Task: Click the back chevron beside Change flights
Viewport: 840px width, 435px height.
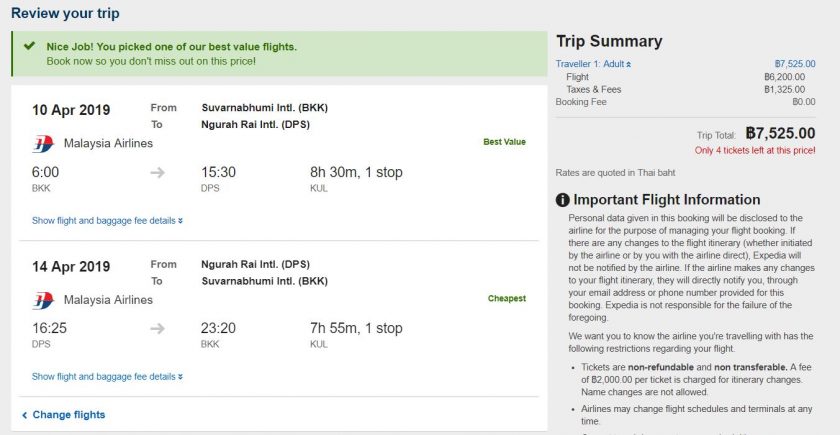Action: point(25,415)
